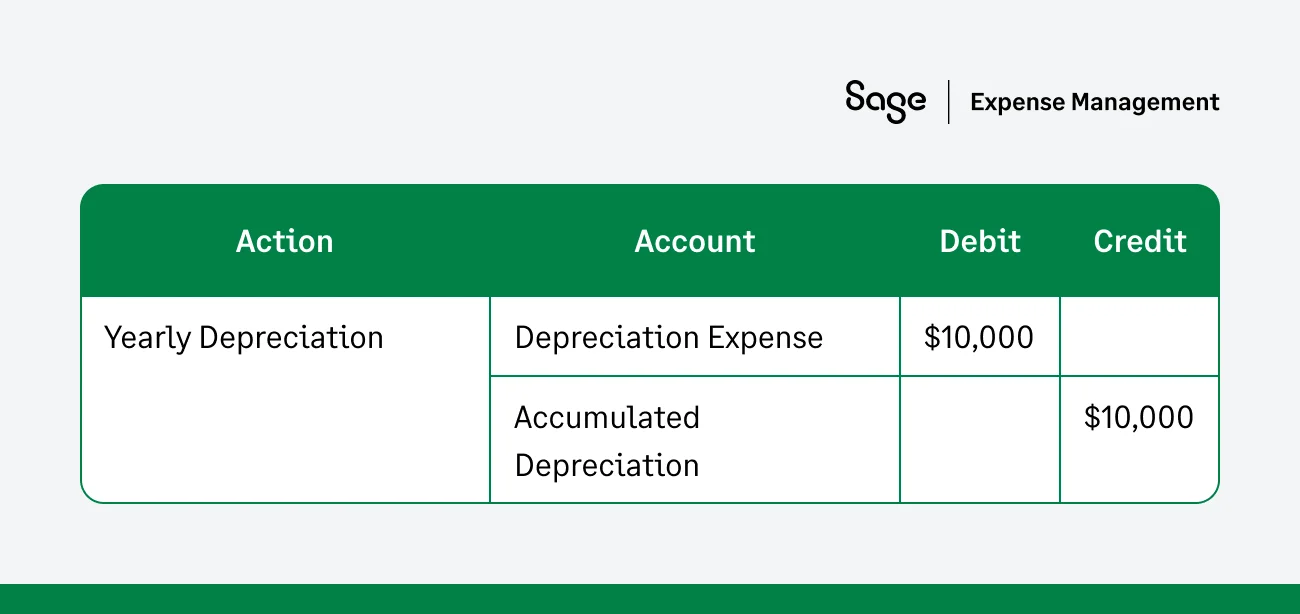Click the word "Accumulated" in the table
1300x614 pixels.
pos(606,417)
